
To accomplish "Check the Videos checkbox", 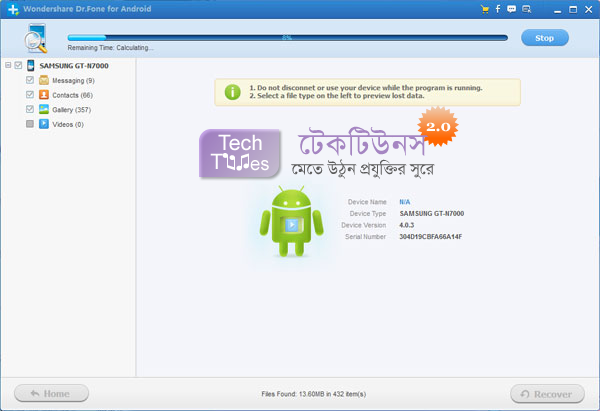I will point(30,124).
